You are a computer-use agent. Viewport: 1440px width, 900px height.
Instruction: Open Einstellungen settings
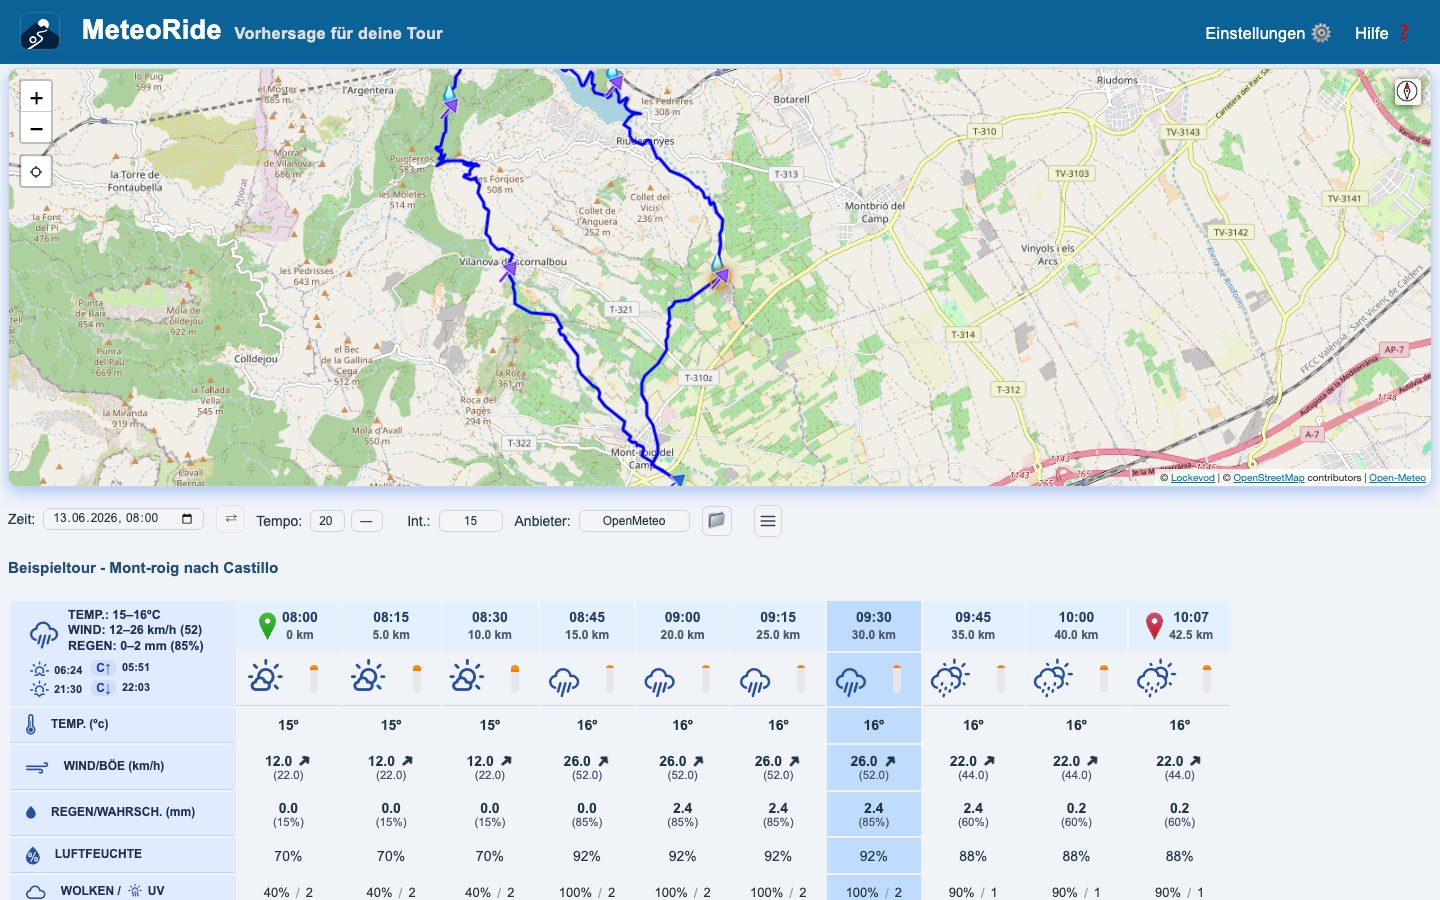click(1268, 33)
